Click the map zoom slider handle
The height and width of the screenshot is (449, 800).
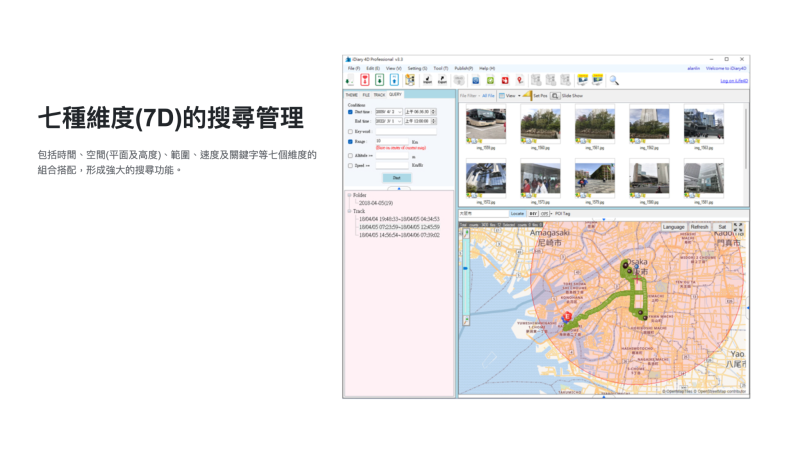(x=465, y=268)
